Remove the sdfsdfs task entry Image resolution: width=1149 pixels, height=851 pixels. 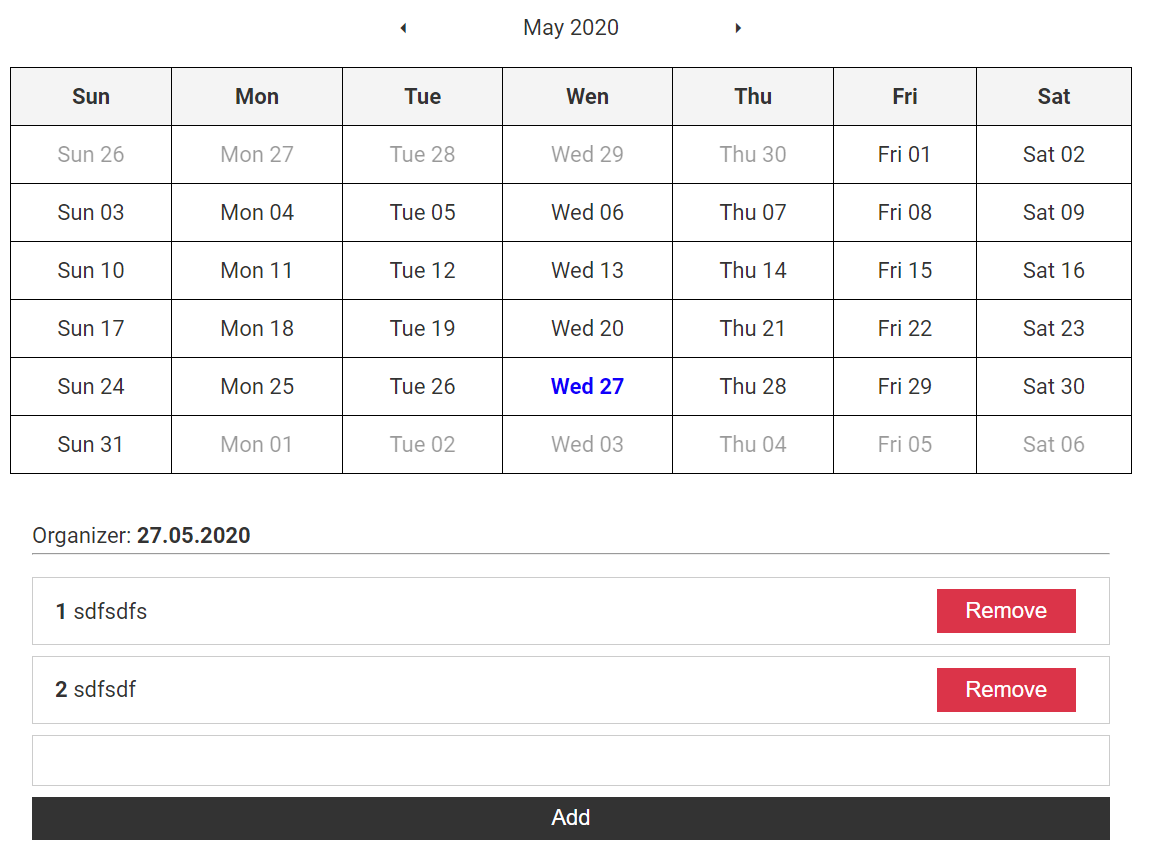point(1005,611)
